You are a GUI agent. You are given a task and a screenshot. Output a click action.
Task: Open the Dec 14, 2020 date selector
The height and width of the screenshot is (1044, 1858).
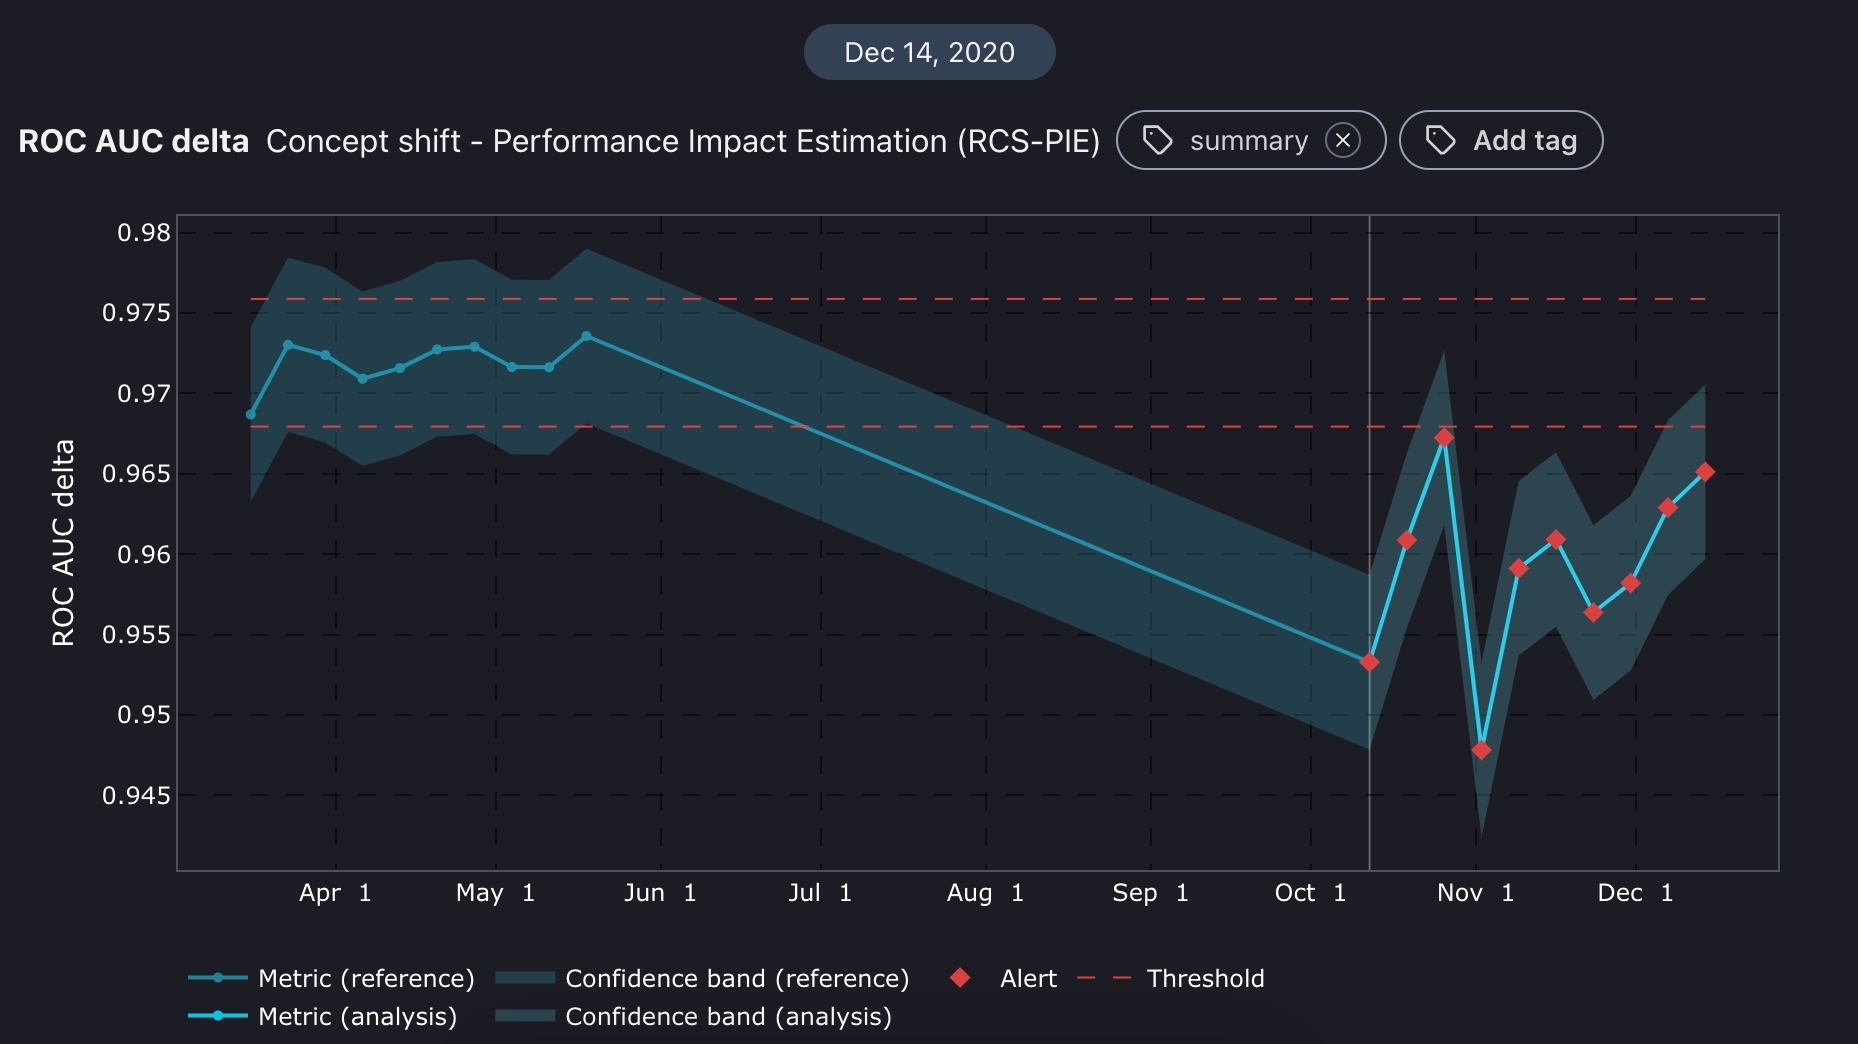[929, 52]
